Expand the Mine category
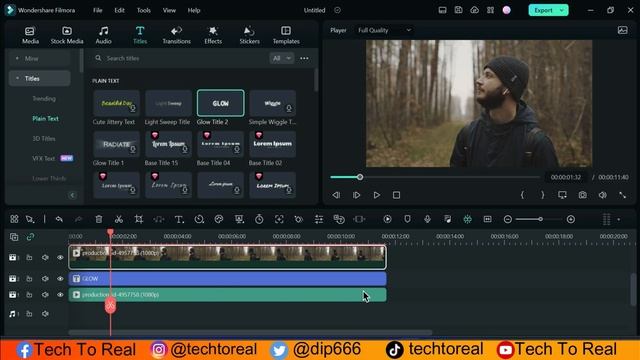 [17, 58]
